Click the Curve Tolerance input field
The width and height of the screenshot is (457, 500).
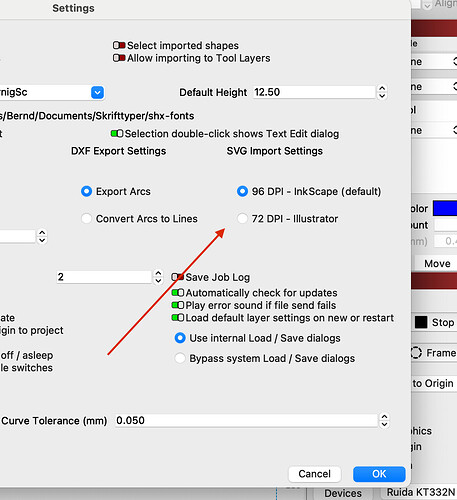(x=246, y=420)
